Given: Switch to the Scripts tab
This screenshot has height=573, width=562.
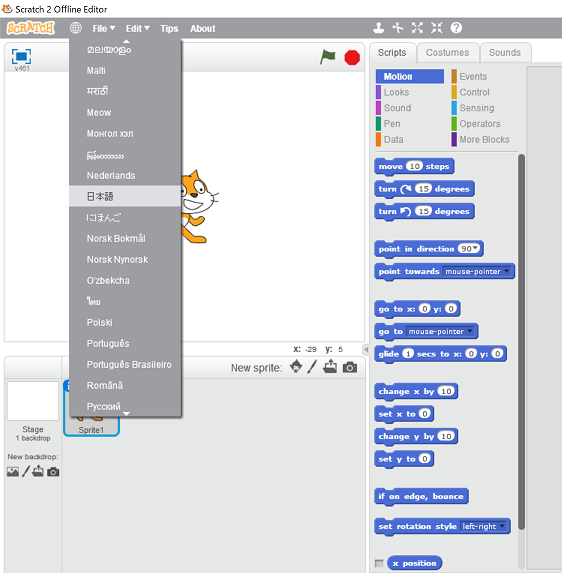Looking at the screenshot, I should pos(392,53).
